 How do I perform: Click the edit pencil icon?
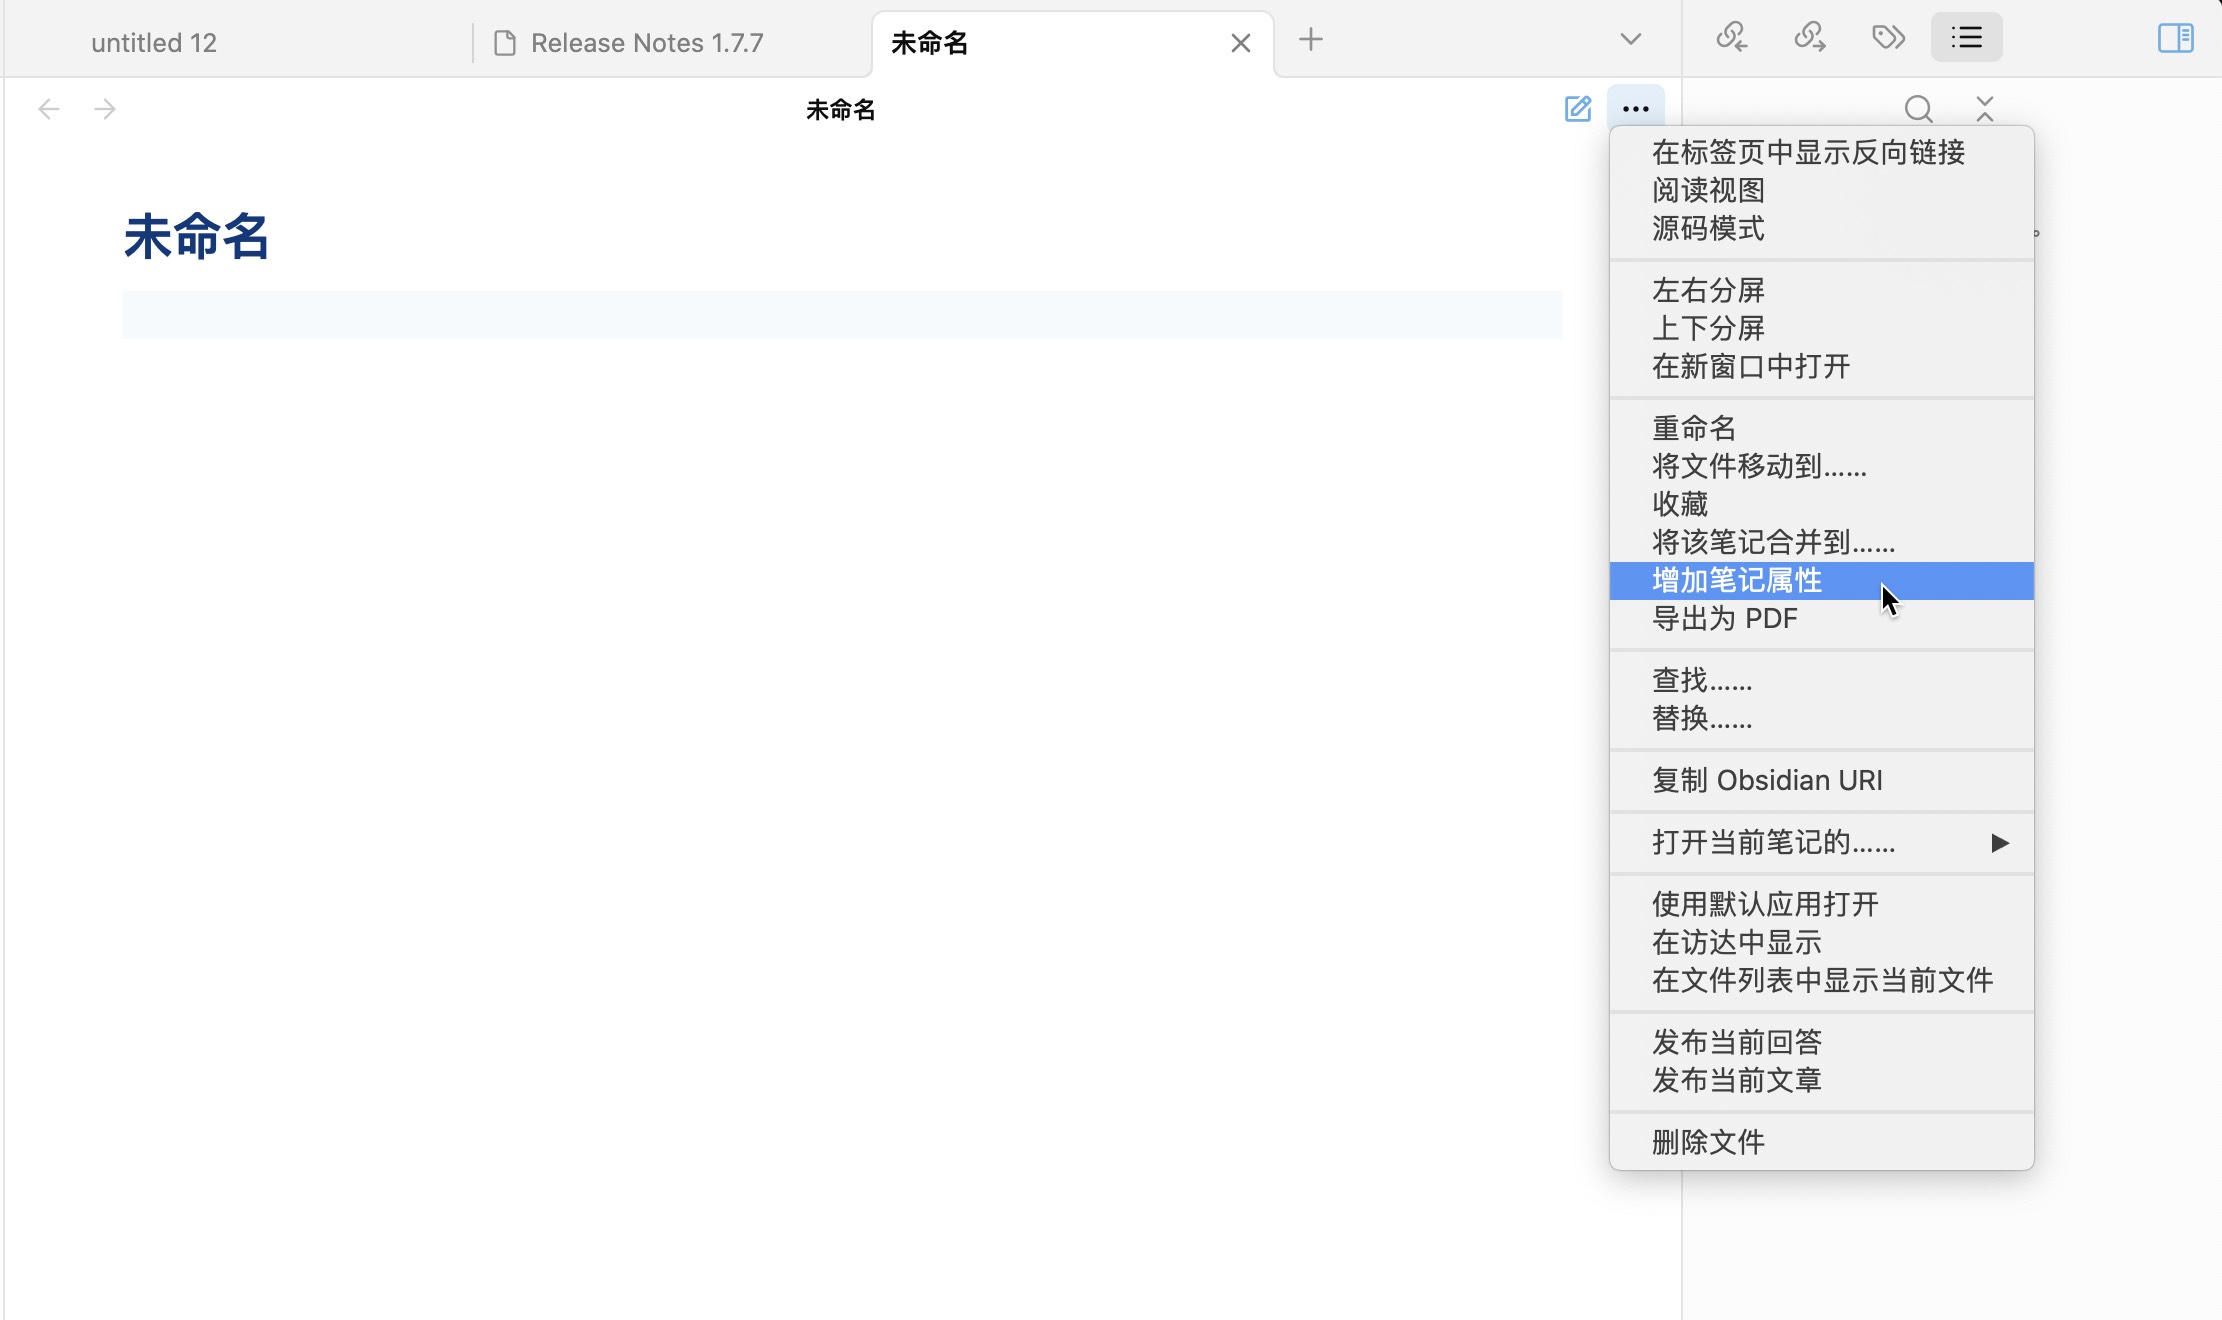click(1578, 109)
